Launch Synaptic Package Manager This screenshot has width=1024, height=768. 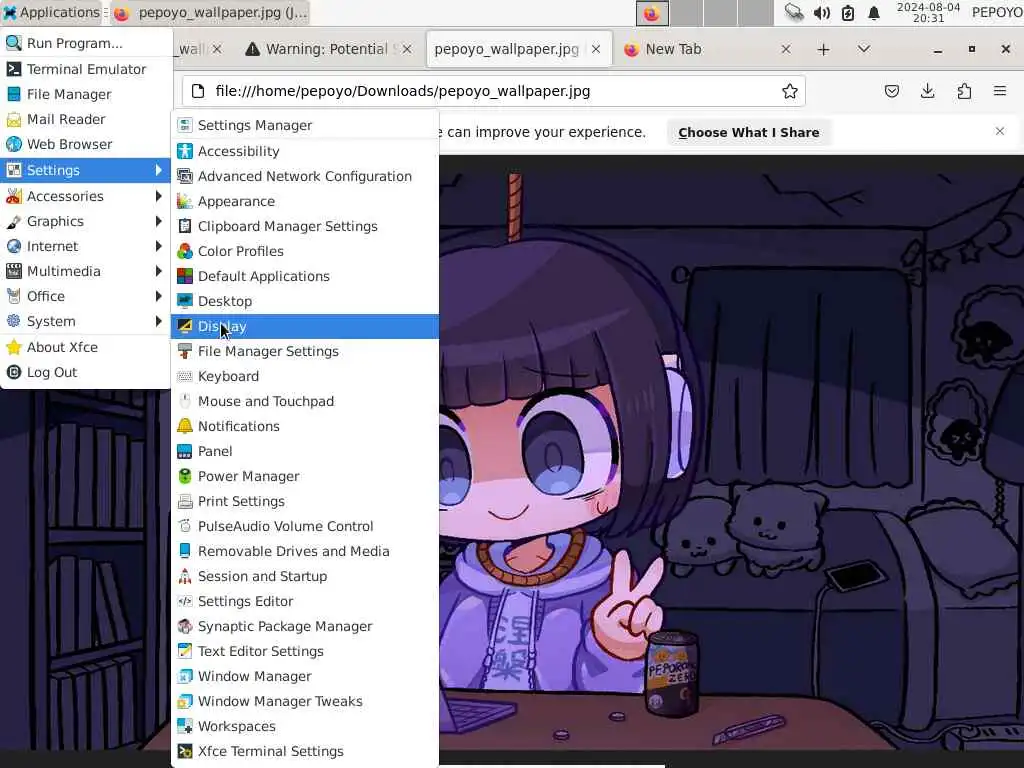pos(304,626)
